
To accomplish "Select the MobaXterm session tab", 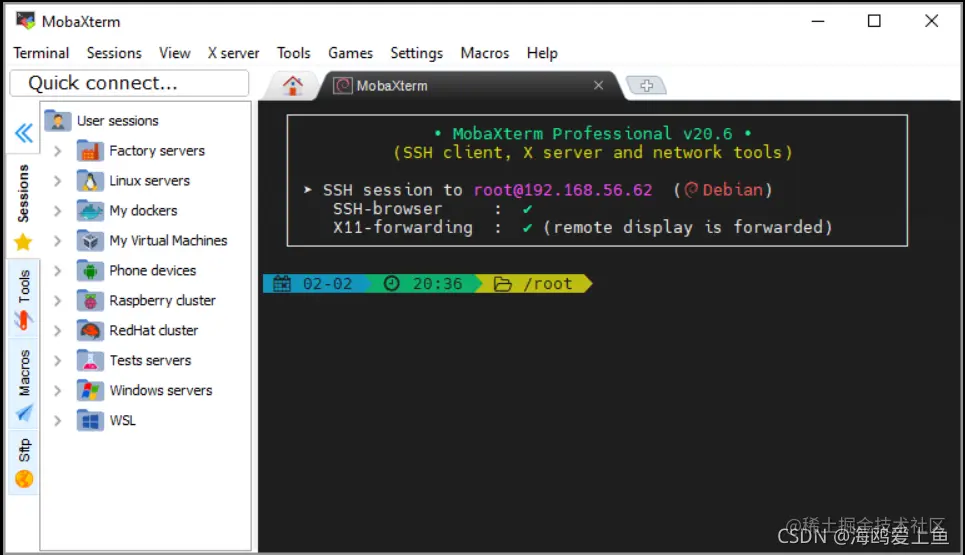I will pyautogui.click(x=471, y=86).
